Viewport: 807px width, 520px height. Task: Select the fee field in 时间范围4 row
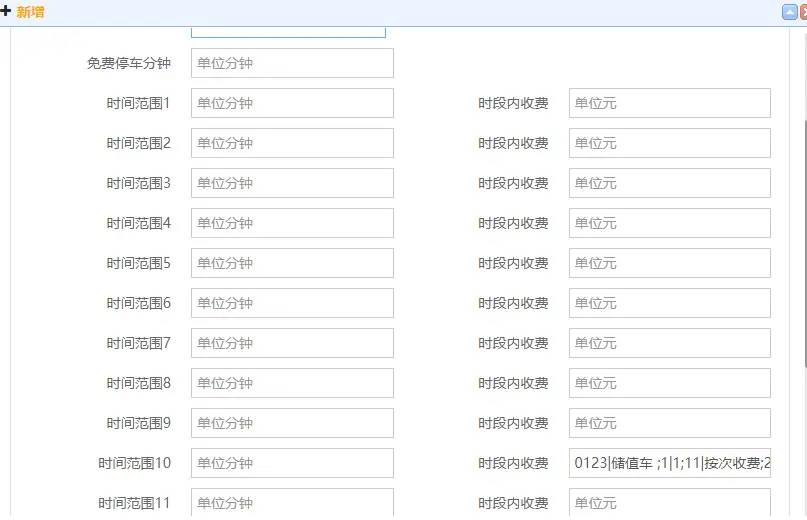[x=669, y=223]
